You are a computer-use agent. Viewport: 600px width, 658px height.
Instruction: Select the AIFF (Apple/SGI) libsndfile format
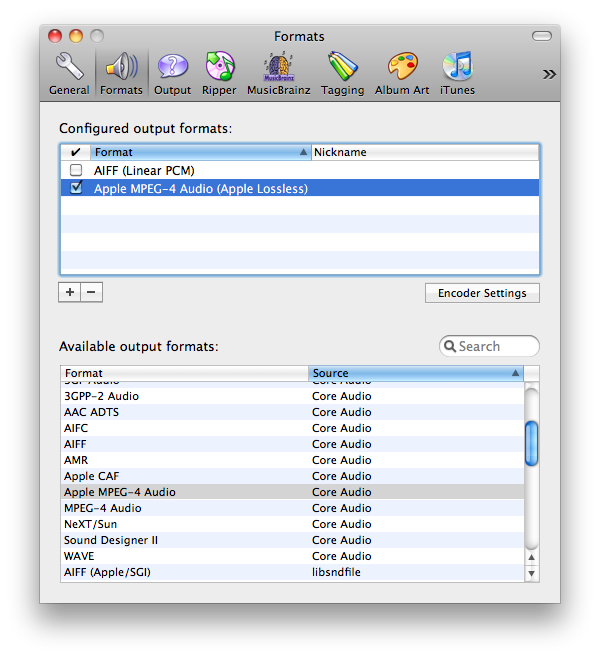[x=292, y=572]
